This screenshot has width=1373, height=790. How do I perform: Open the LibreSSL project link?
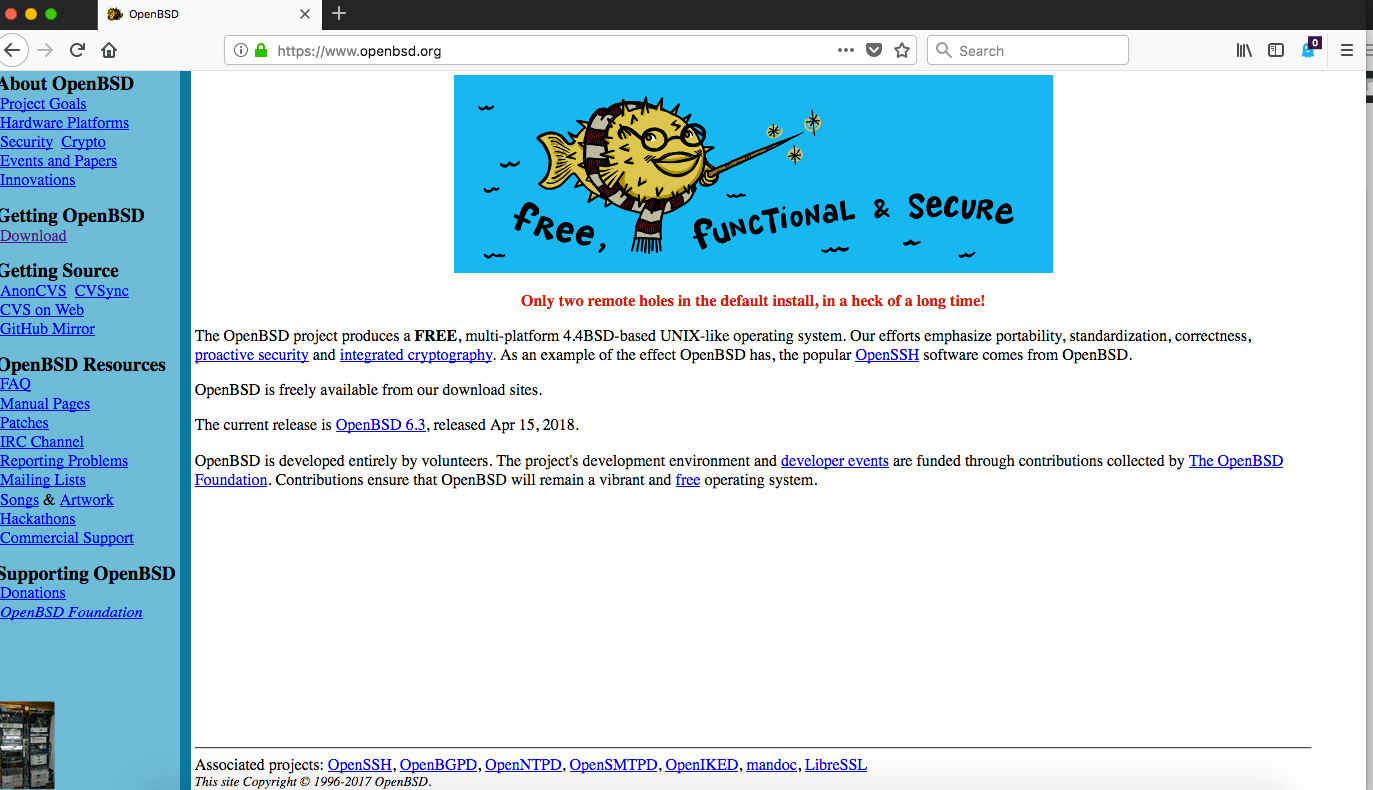pos(836,765)
